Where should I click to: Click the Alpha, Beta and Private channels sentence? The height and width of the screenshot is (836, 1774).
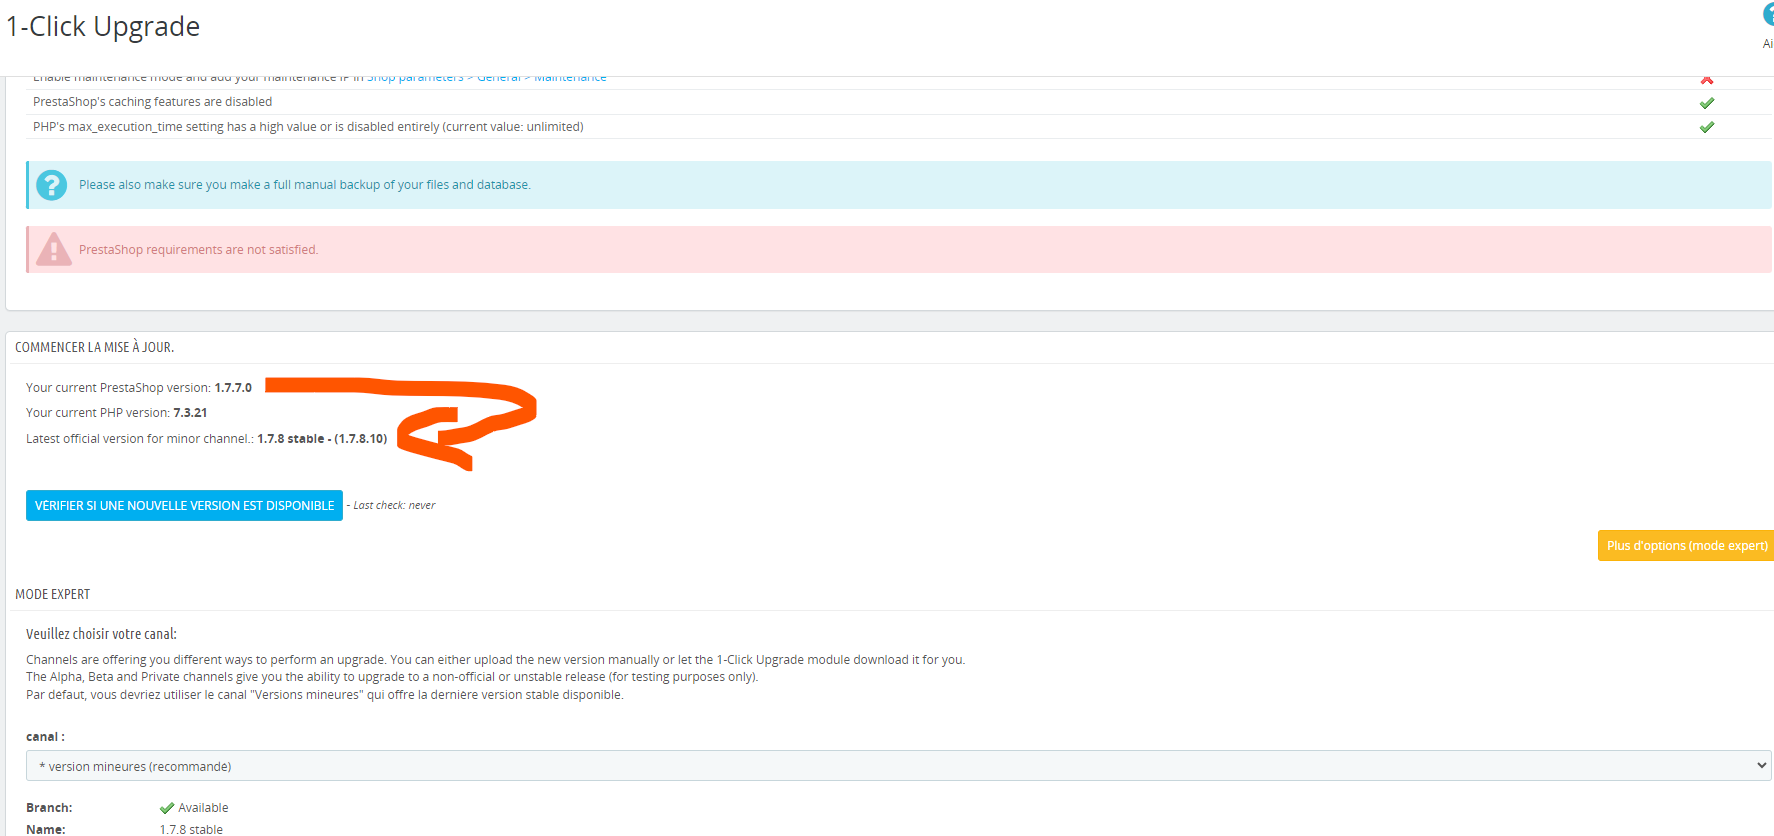point(392,677)
